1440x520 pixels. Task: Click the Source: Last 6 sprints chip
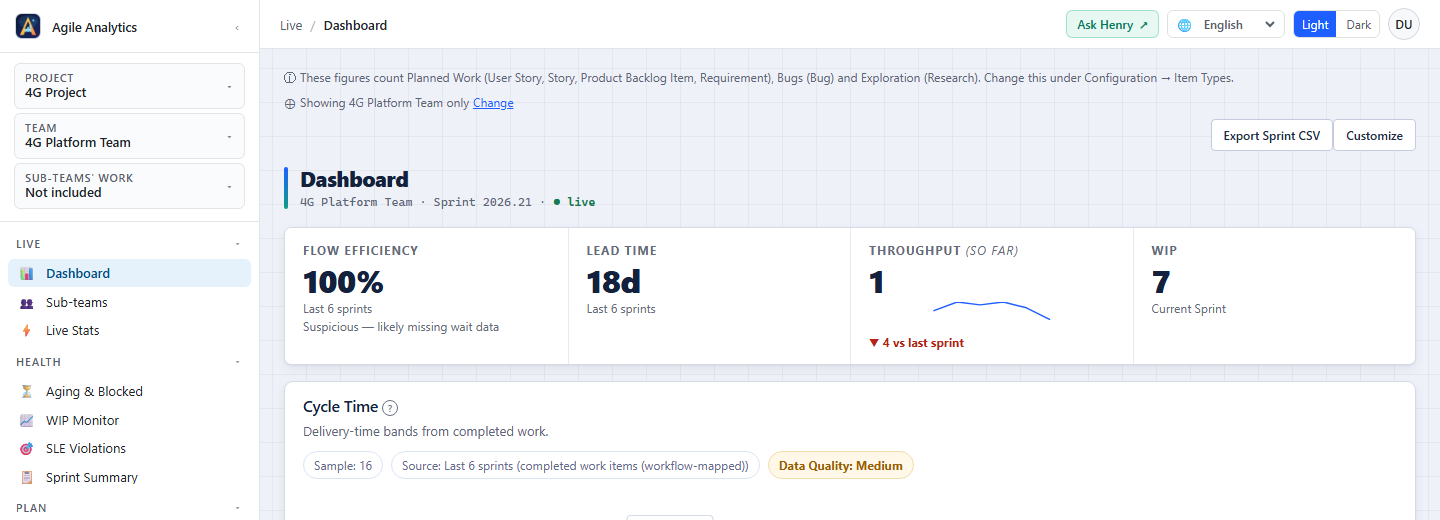[x=575, y=465]
